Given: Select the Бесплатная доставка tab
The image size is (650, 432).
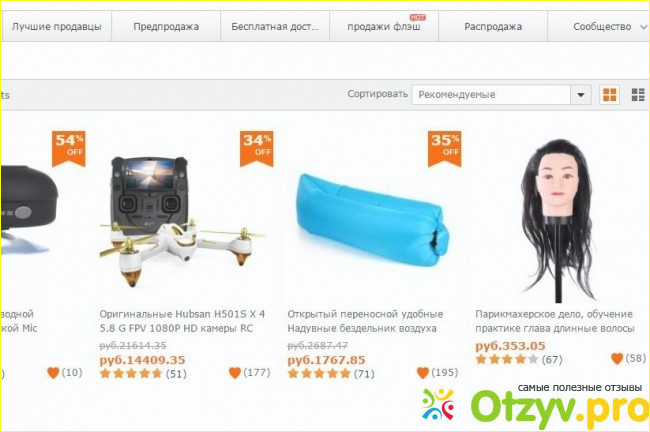Looking at the screenshot, I should pyautogui.click(x=275, y=27).
